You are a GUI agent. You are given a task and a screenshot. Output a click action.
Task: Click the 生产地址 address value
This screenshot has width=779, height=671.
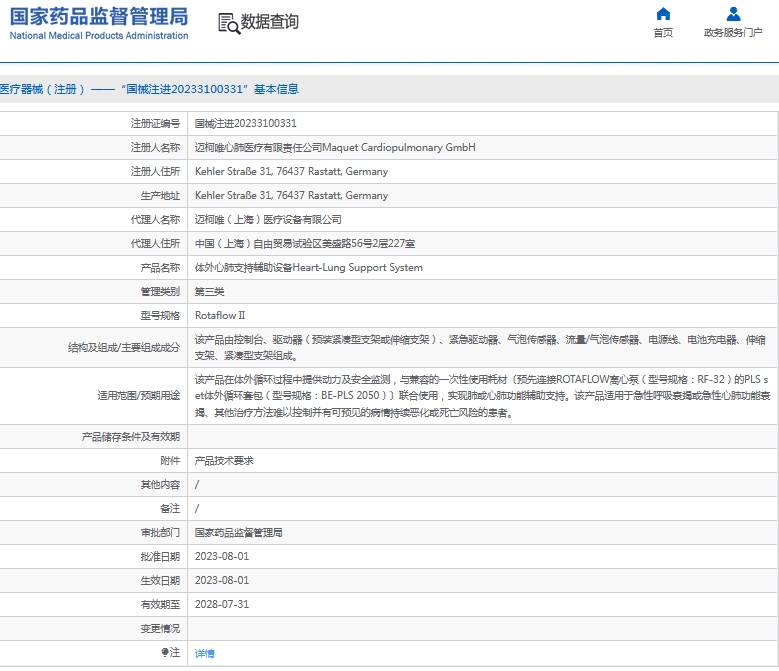291,195
